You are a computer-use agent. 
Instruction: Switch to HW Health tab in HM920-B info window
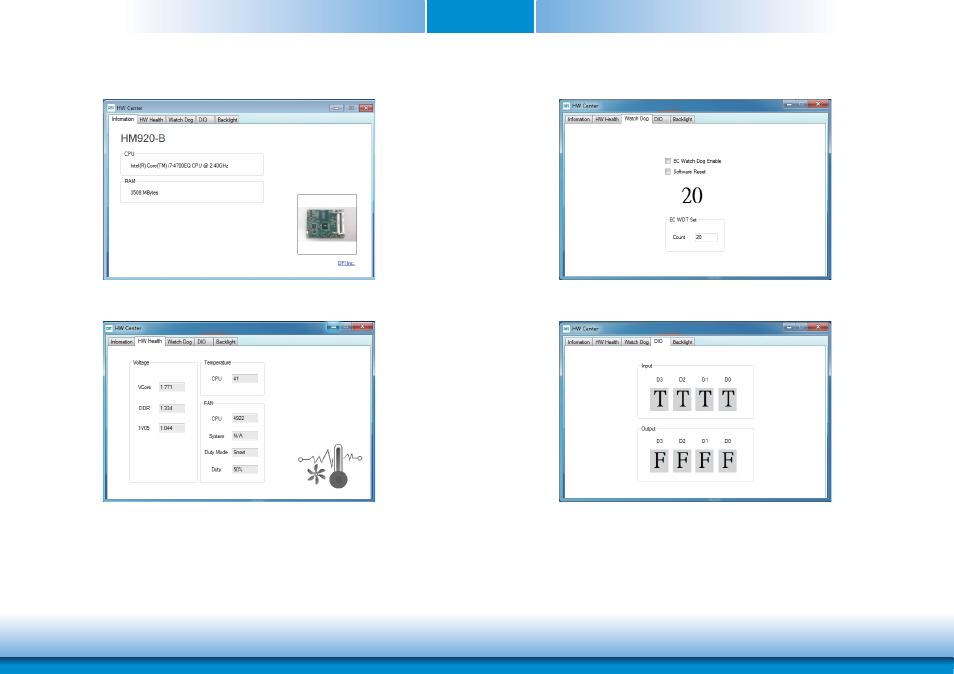[151, 120]
